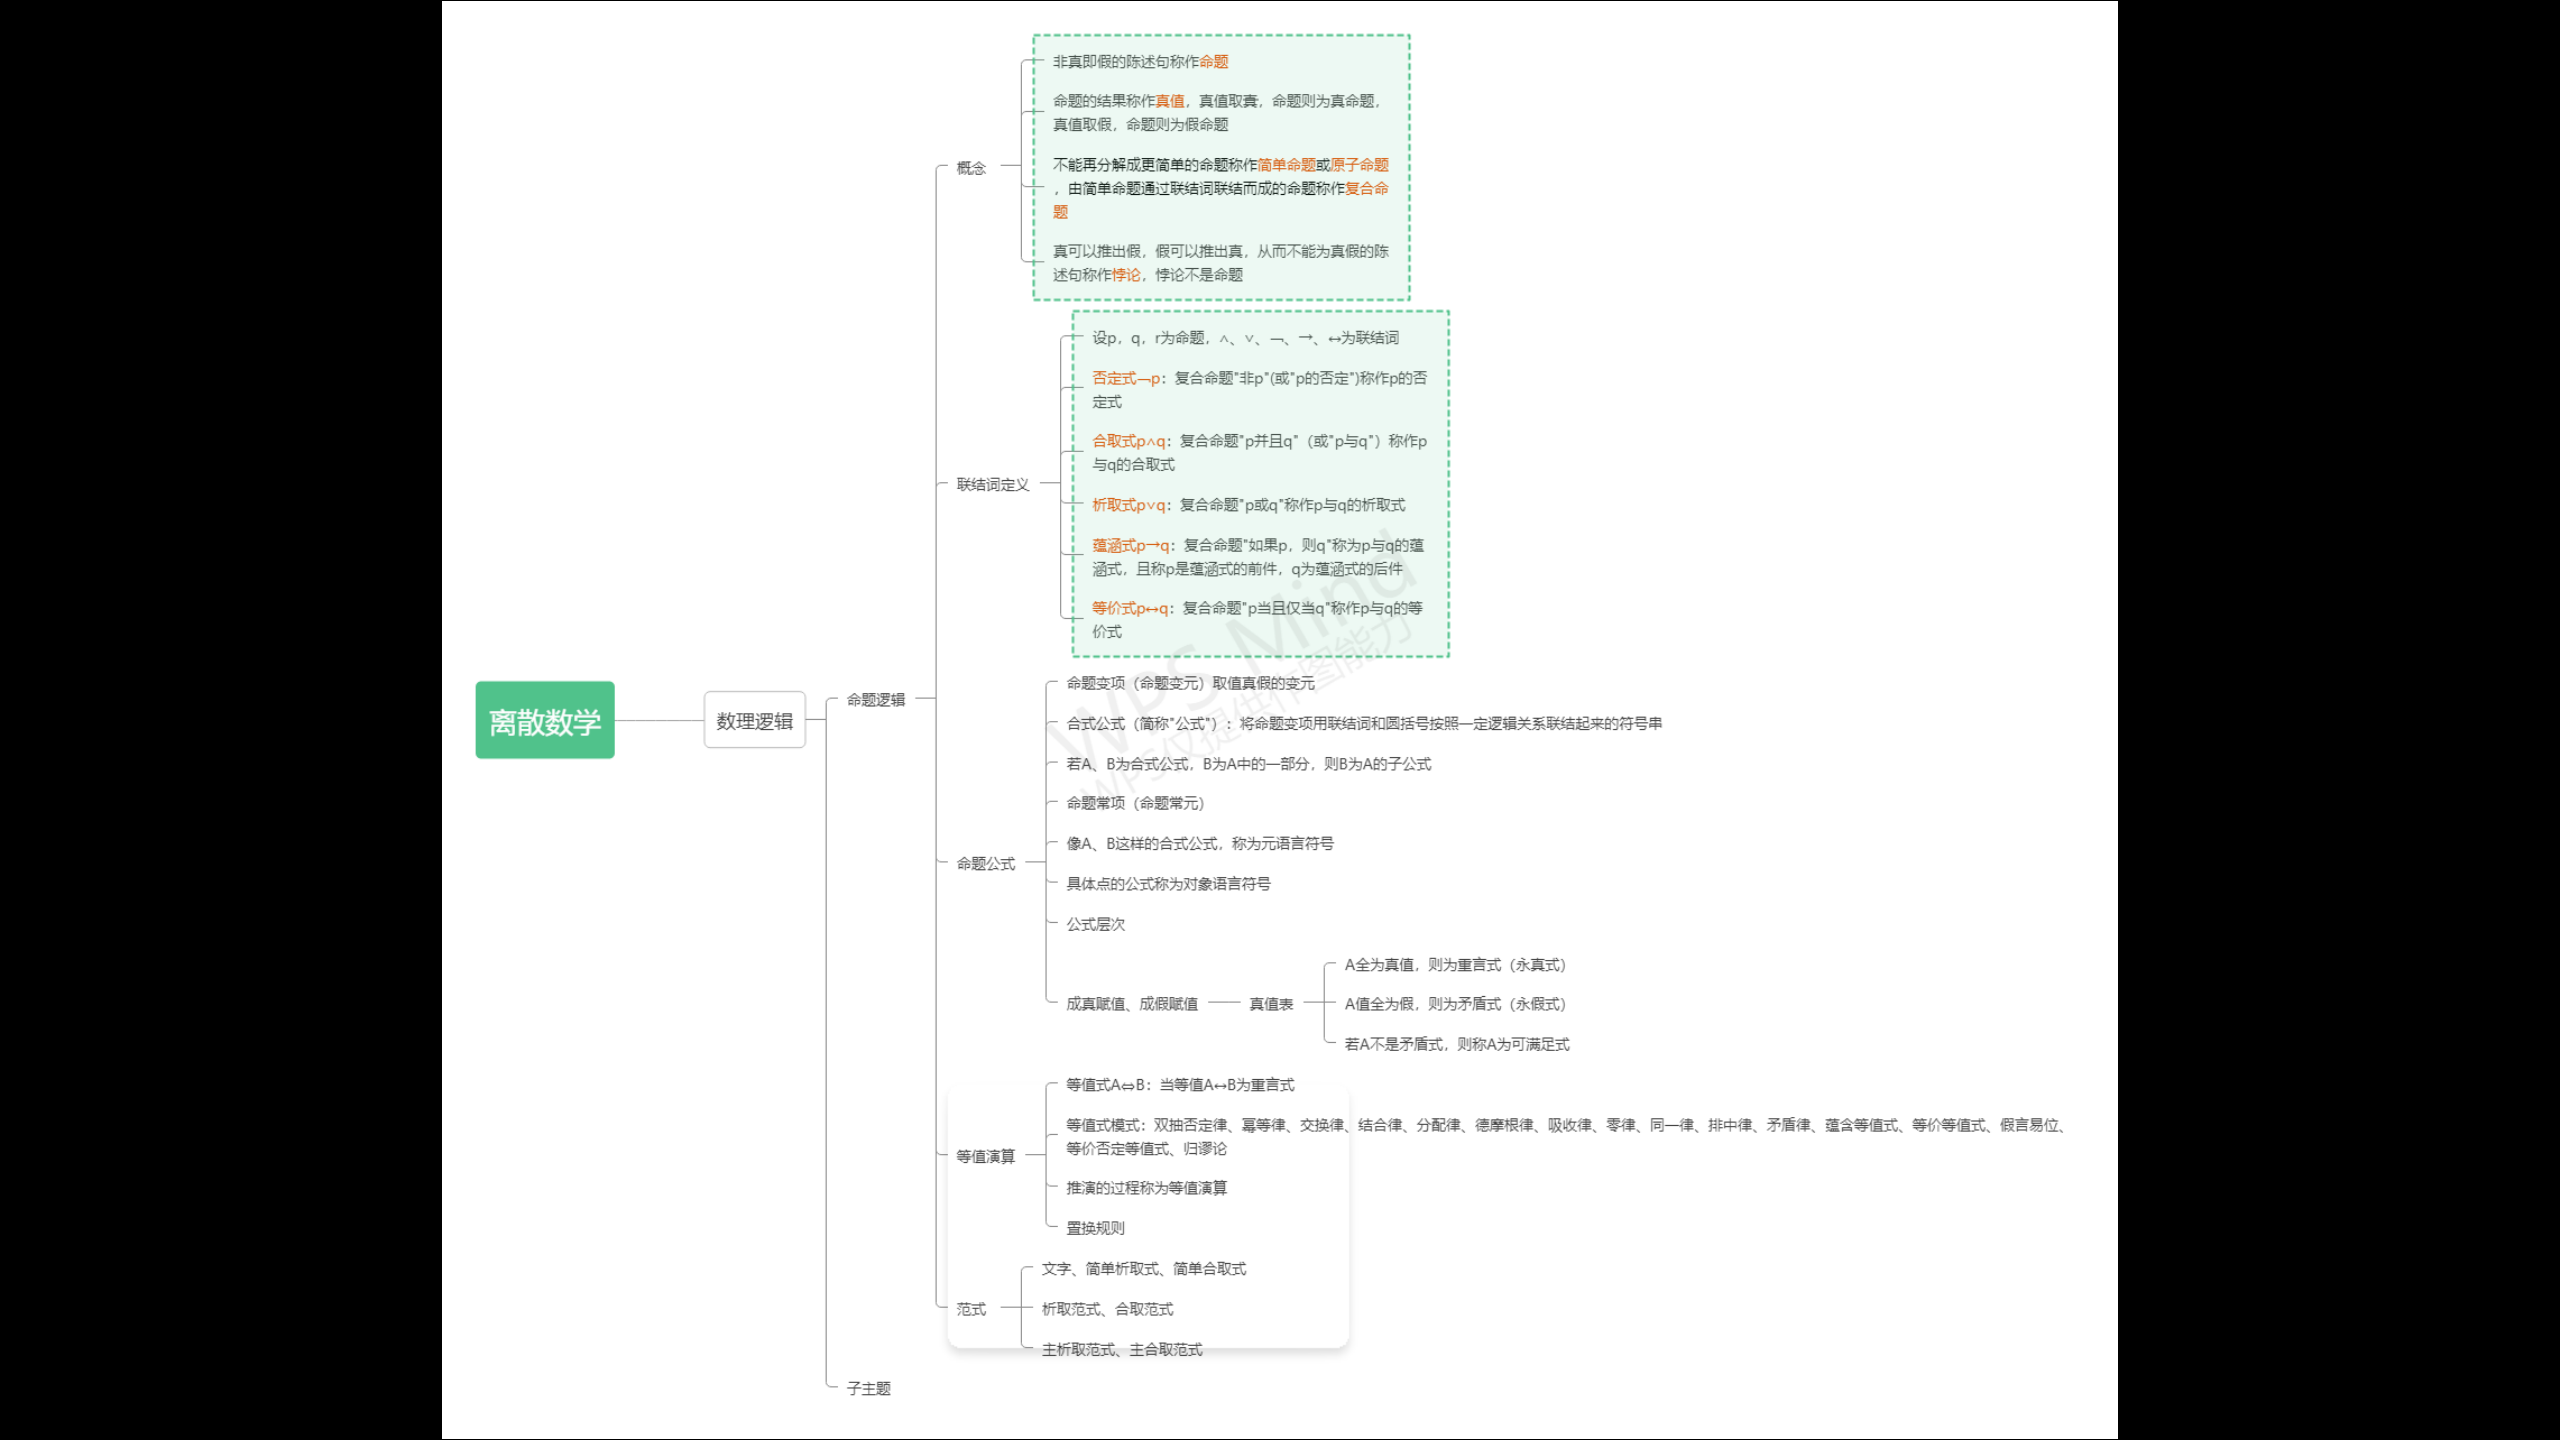Click the 置换规则 node
This screenshot has height=1440, width=2560.
pyautogui.click(x=1095, y=1229)
